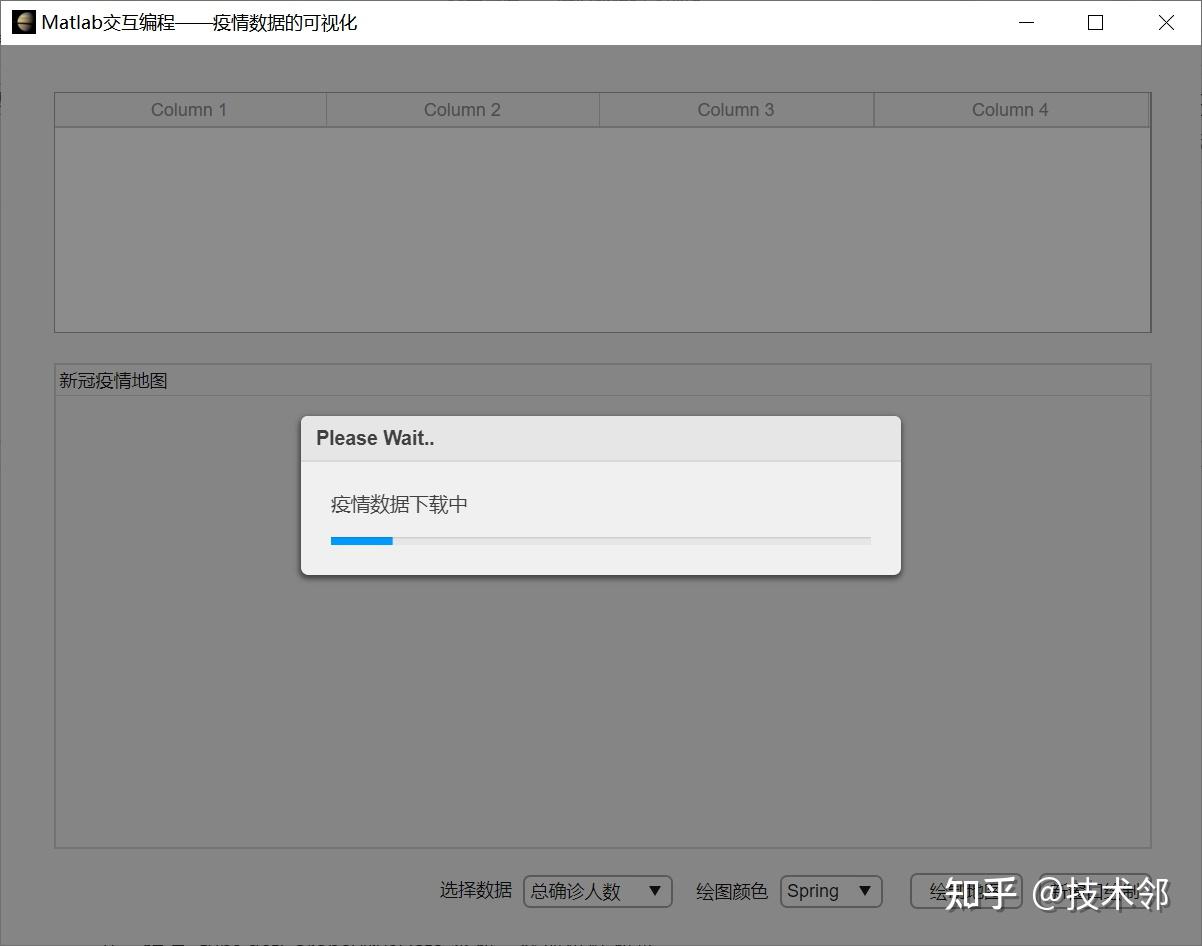
Task: Click the blue download progress bar
Action: [x=361, y=540]
